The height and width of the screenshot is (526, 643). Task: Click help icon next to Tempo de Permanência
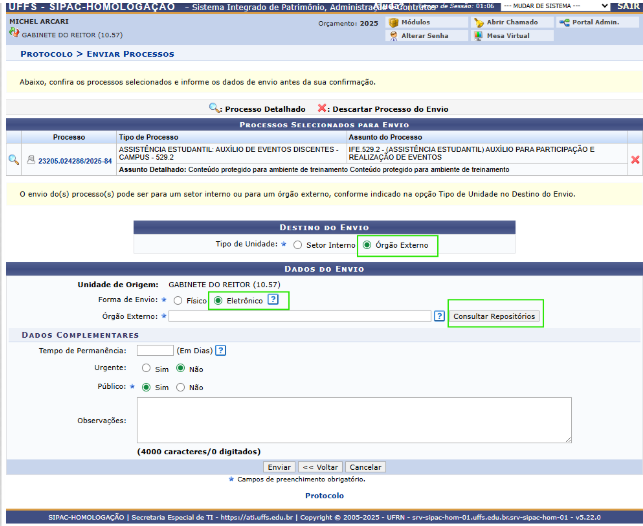(221, 350)
